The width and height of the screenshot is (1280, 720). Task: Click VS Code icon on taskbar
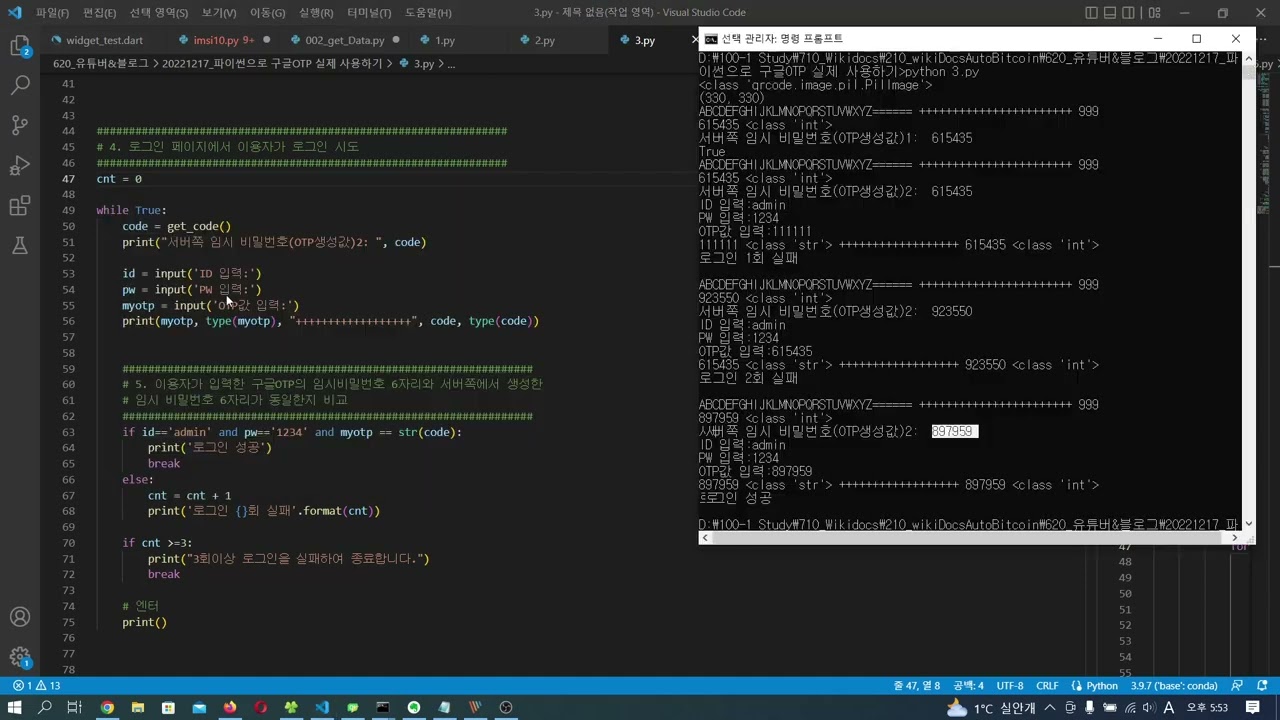[x=322, y=708]
